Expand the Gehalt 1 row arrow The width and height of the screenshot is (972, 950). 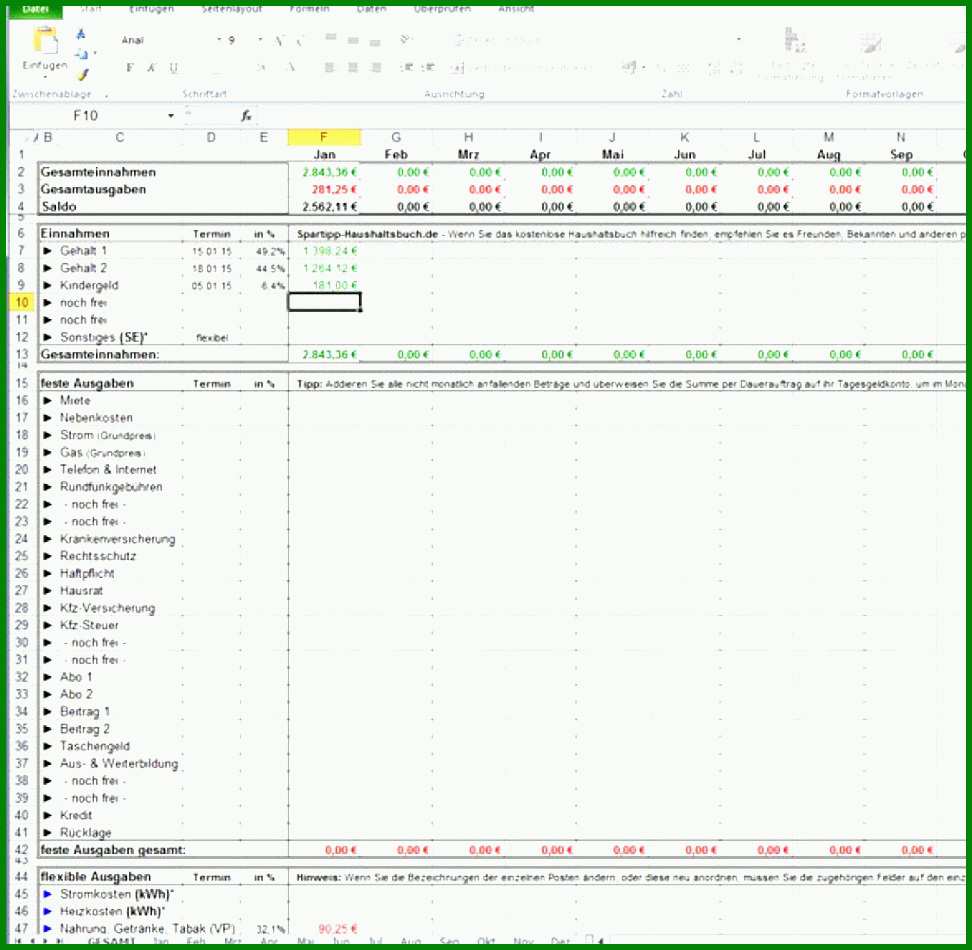[48, 251]
